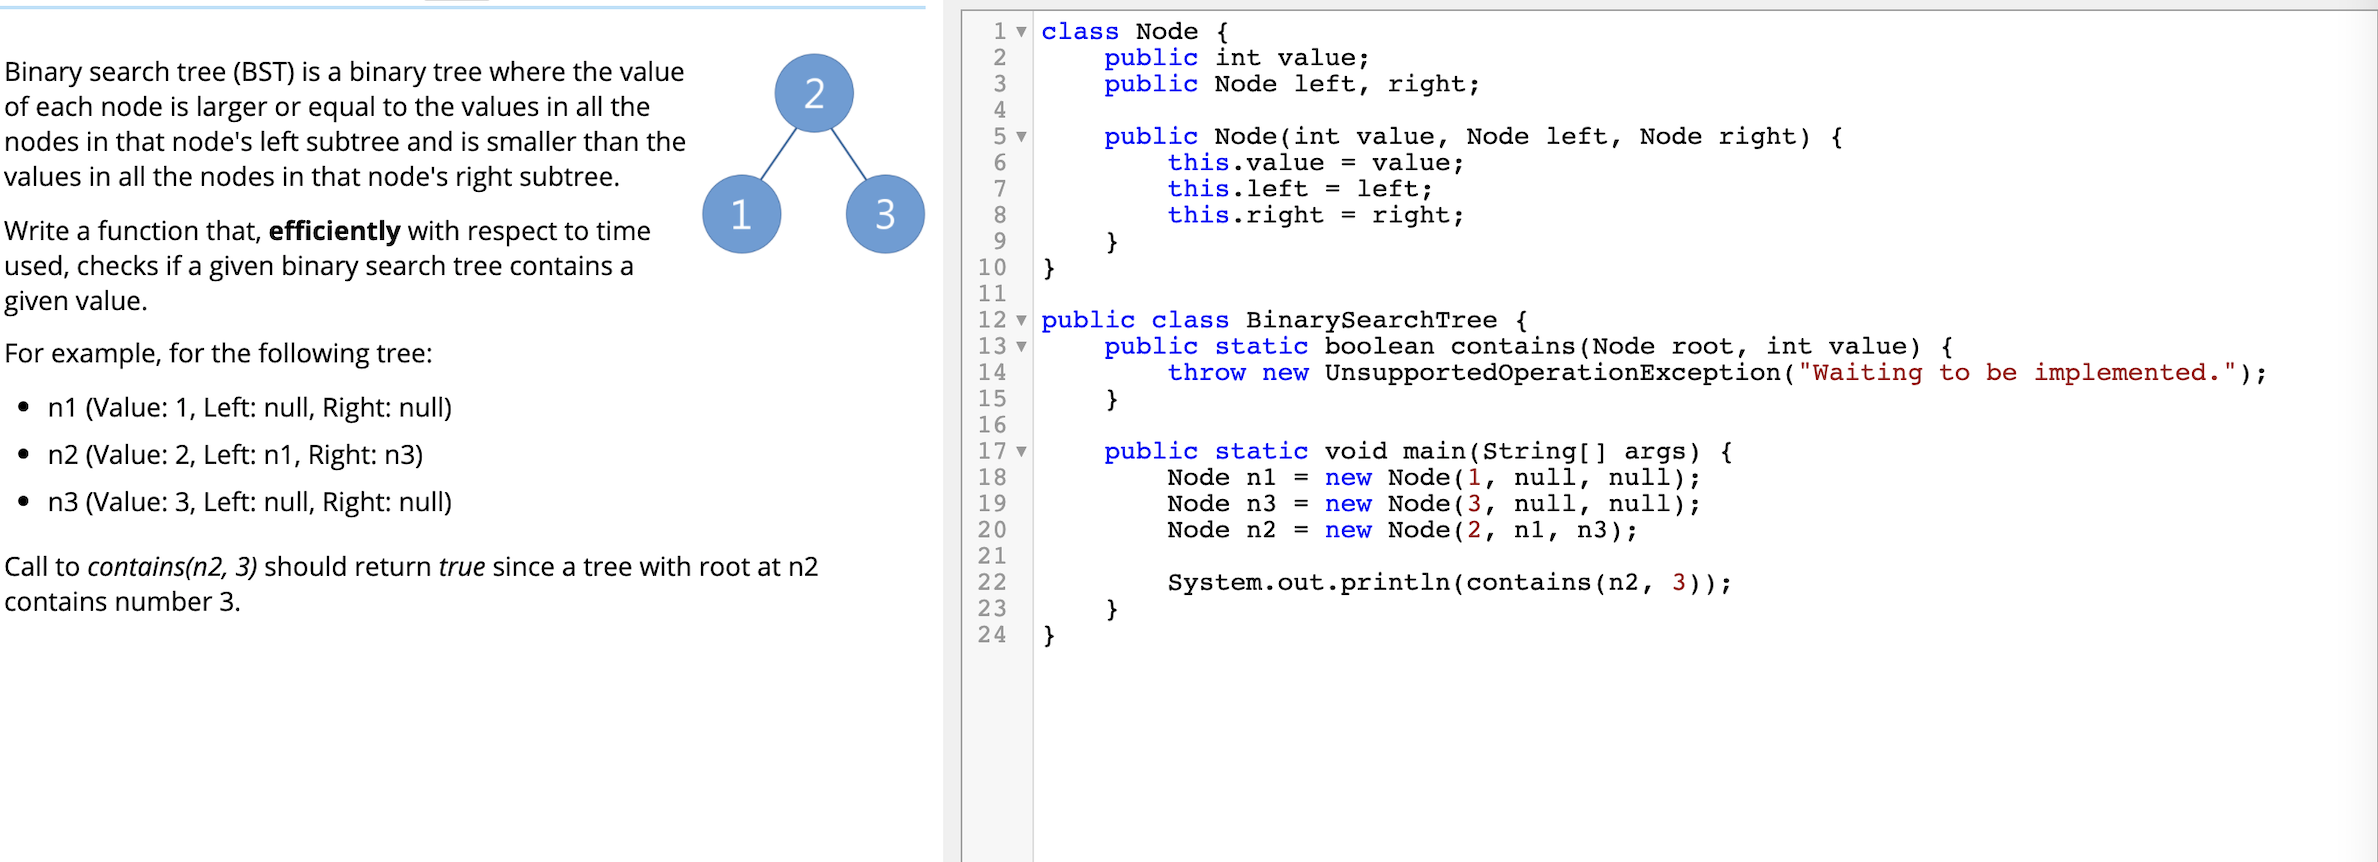The image size is (2378, 862).
Task: Collapse the Node constructor fold arrow on line 5
Action: [x=1021, y=137]
